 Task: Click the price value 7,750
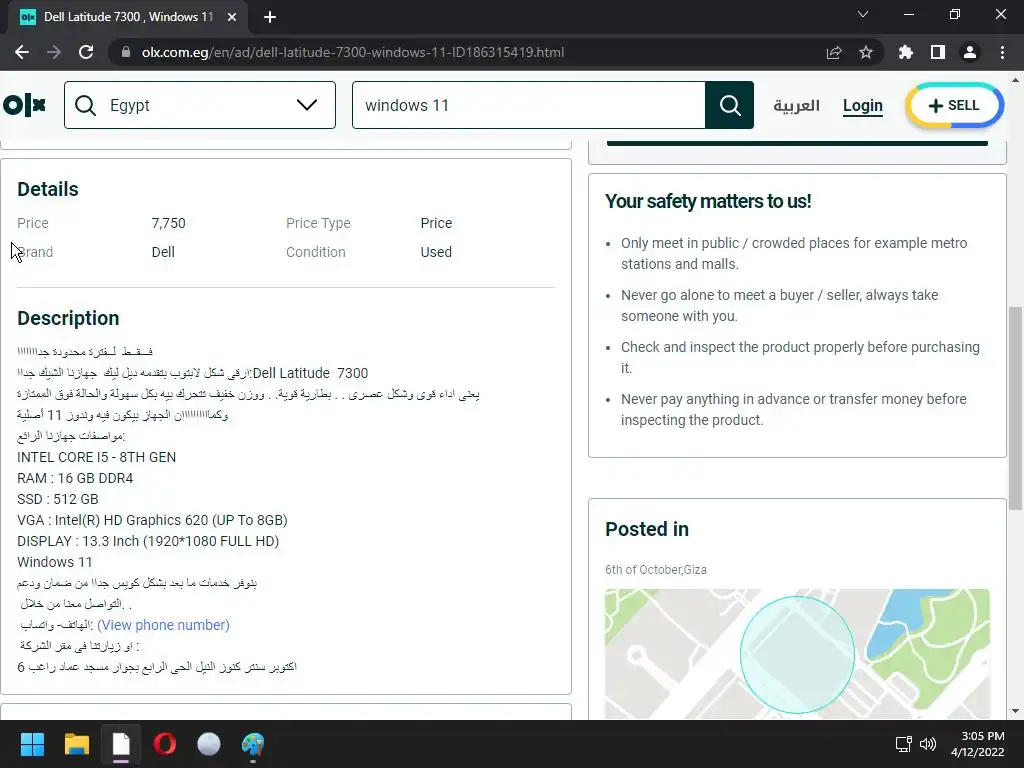[x=168, y=223]
